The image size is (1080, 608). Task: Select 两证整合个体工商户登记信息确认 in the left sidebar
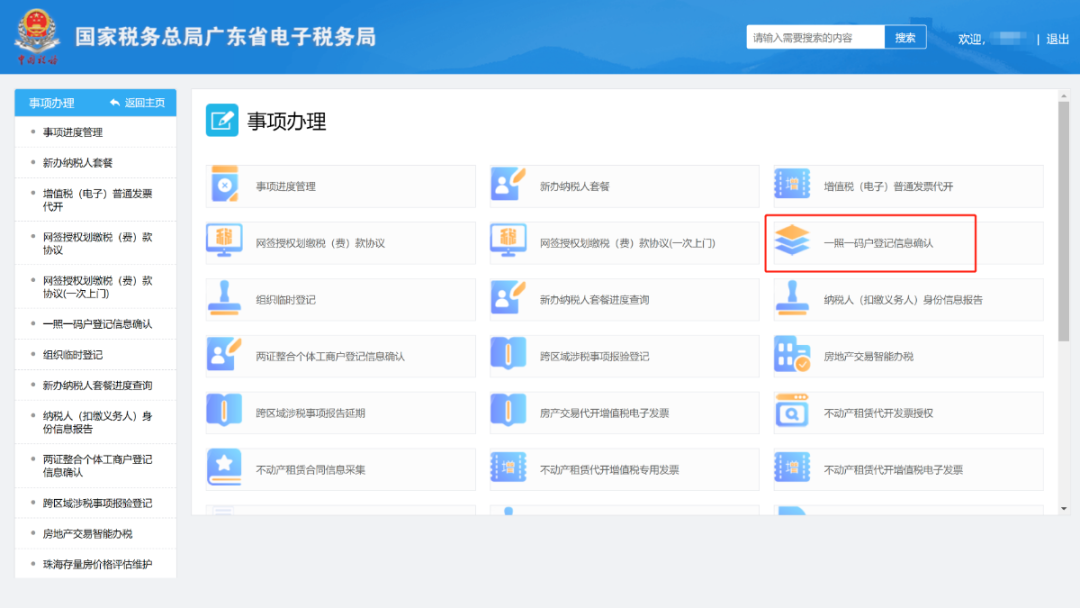[97, 465]
